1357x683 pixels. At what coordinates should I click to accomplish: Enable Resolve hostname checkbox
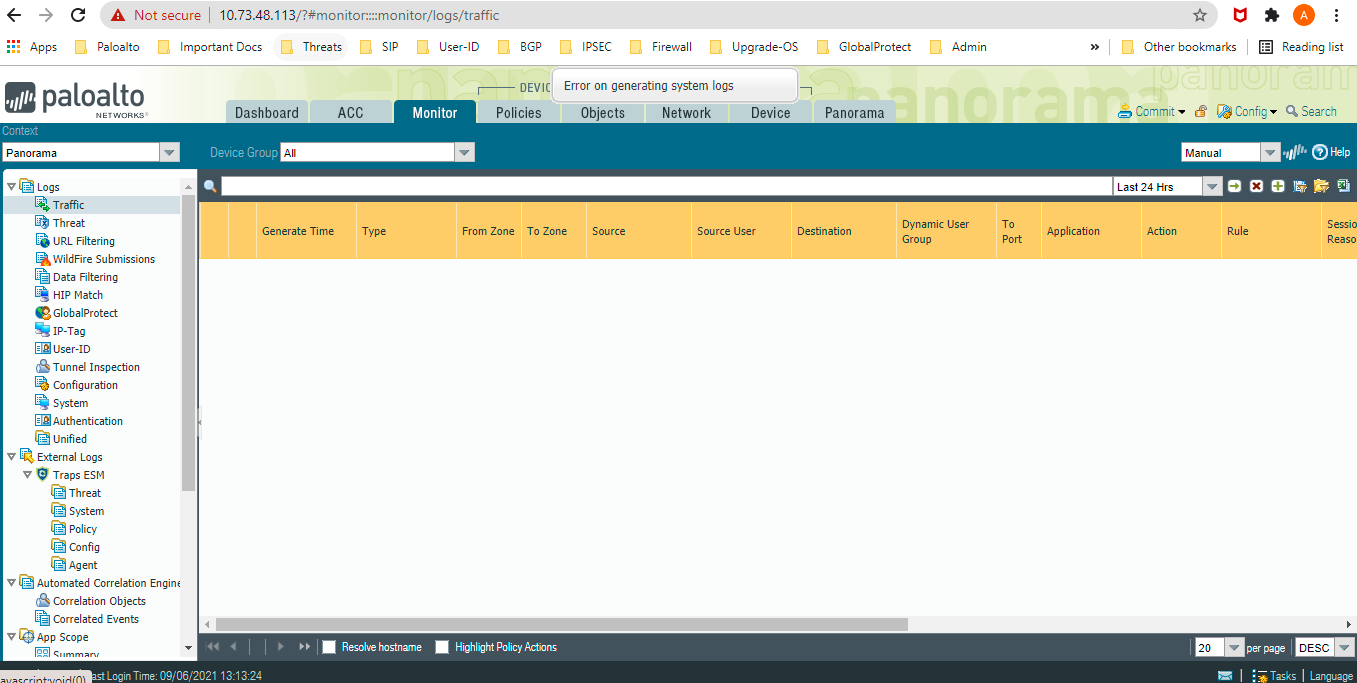(329, 647)
